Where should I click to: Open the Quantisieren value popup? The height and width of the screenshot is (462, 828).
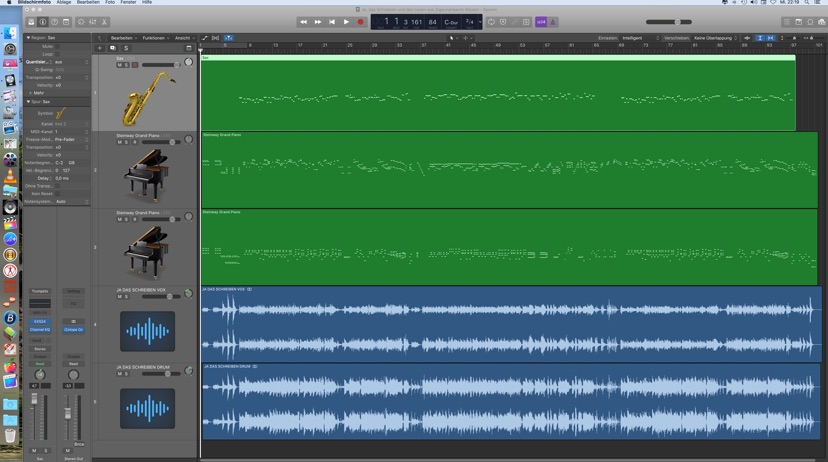coord(71,62)
